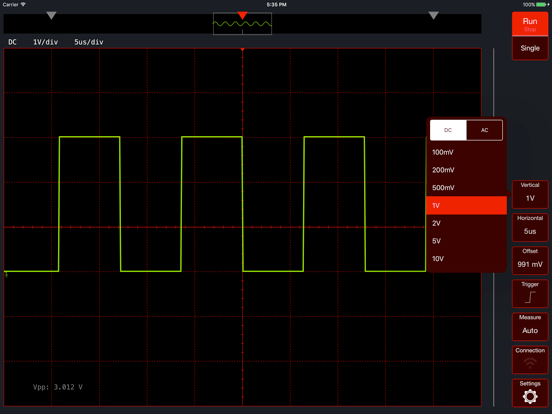The width and height of the screenshot is (552, 414).
Task: Open the Offset 991 mV control
Action: pos(530,261)
